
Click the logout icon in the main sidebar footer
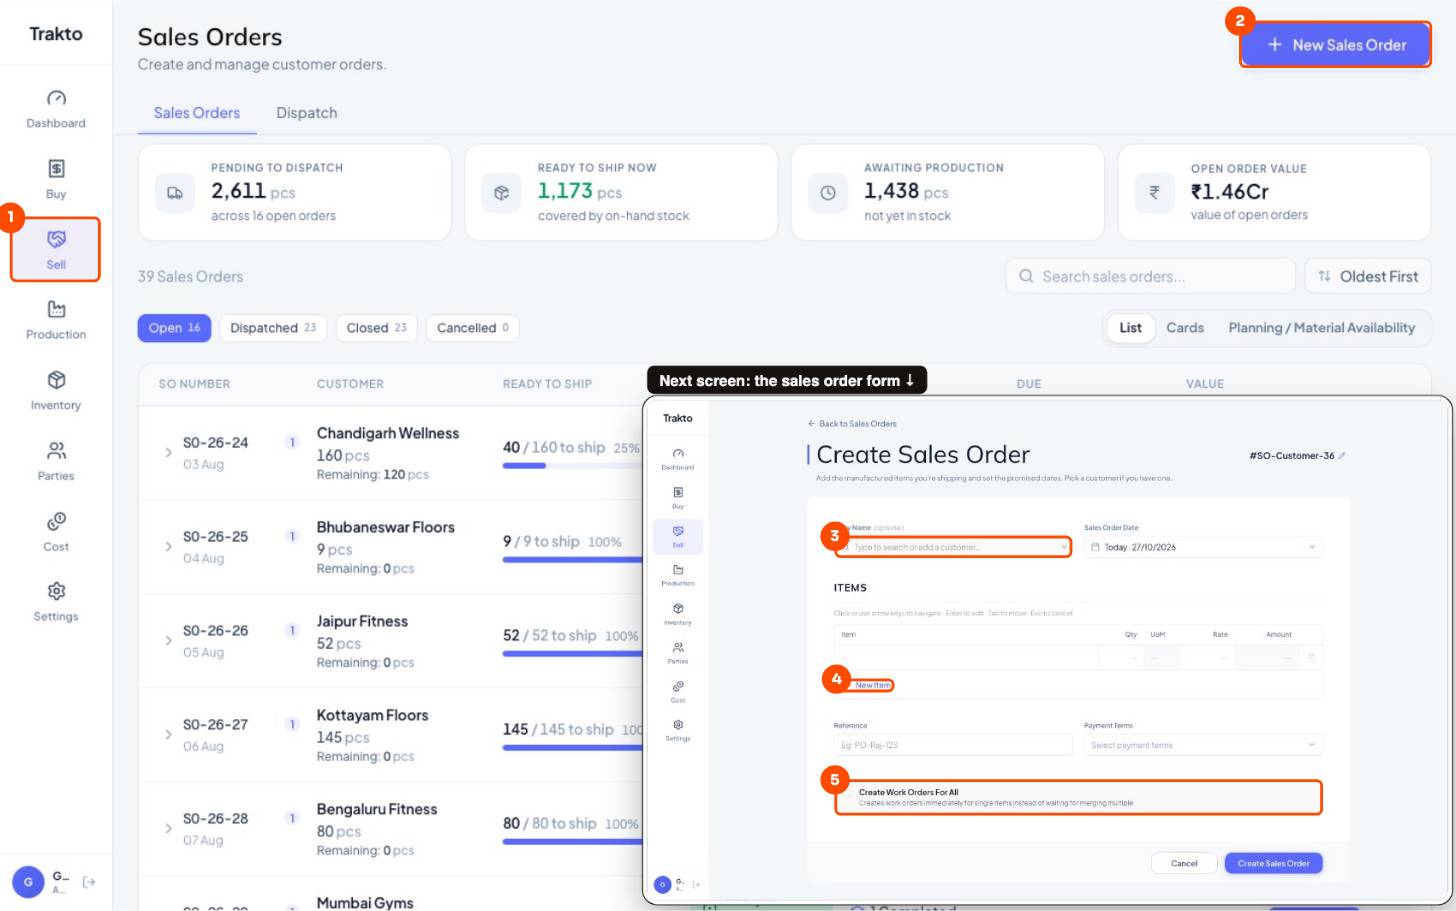point(89,882)
